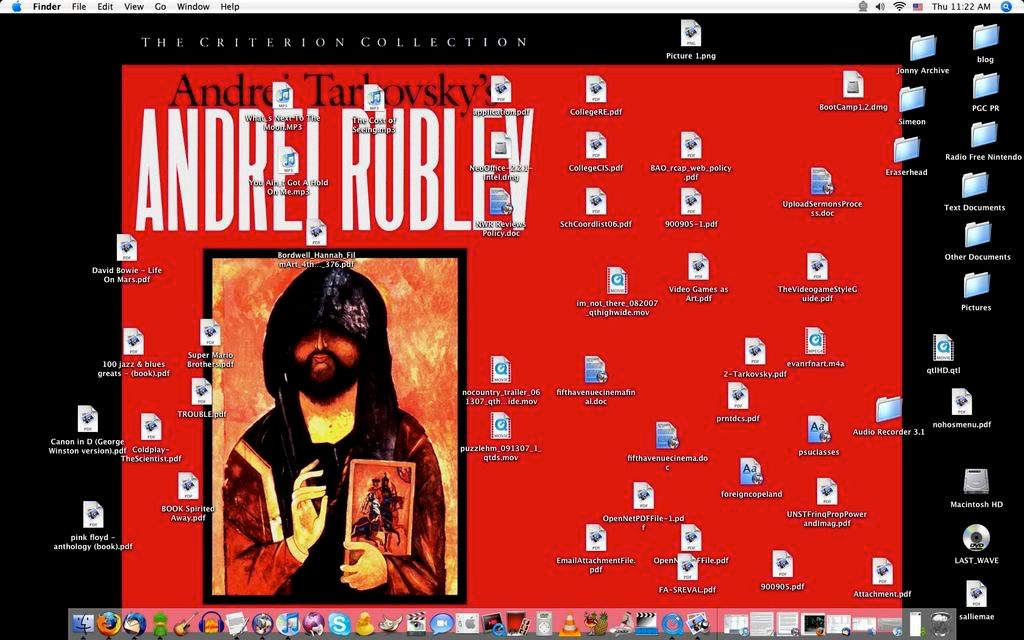
Task: Open the Trash in the Dock
Action: (941, 624)
